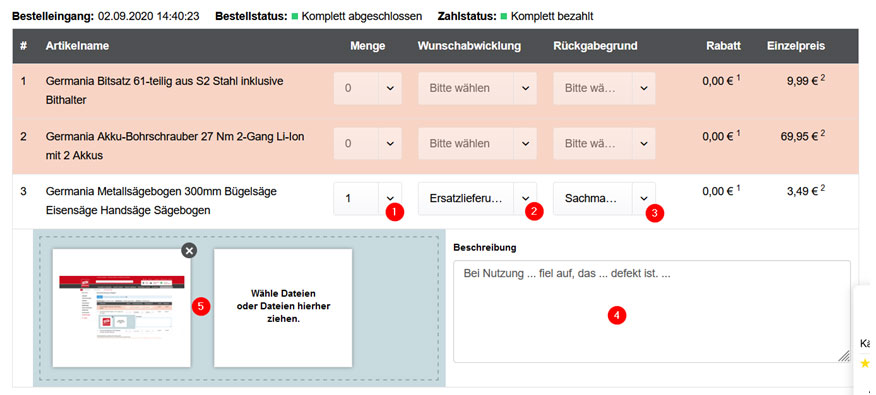Select the uploaded screenshot thumbnail
Screen dimensions: 876x395
(x=121, y=308)
